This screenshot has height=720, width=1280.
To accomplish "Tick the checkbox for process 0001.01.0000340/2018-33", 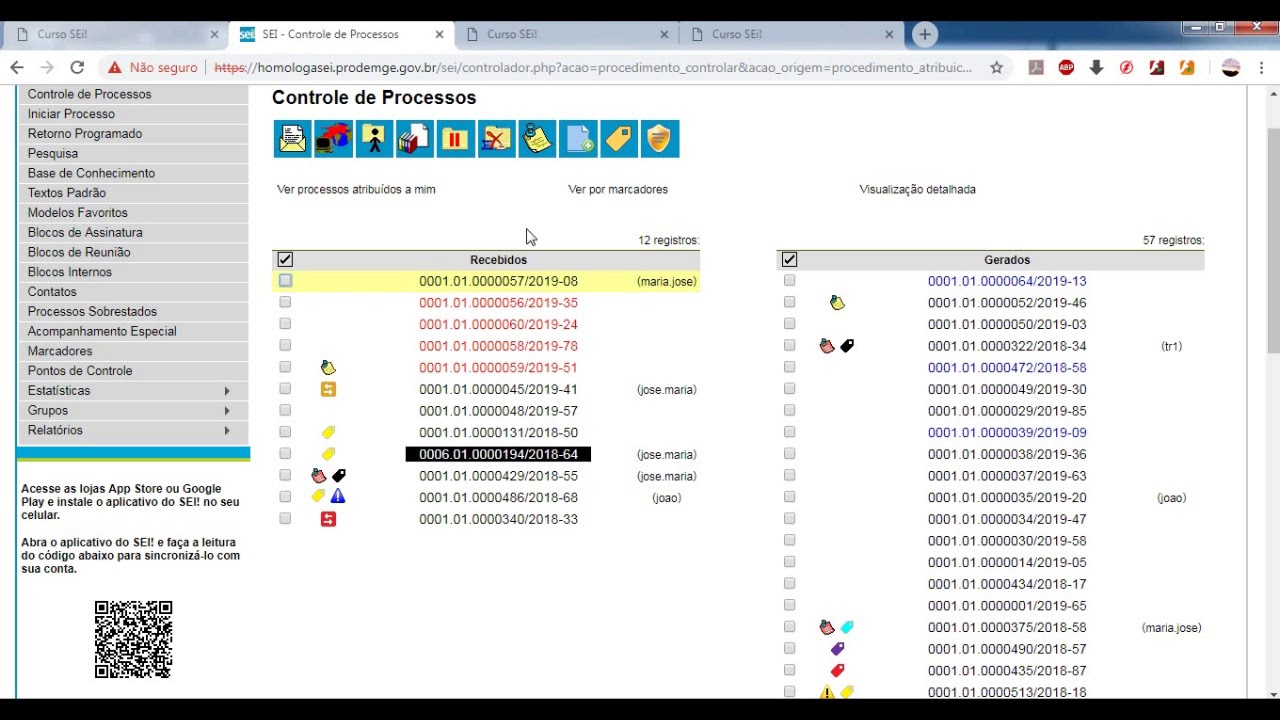I will click(x=285, y=518).
